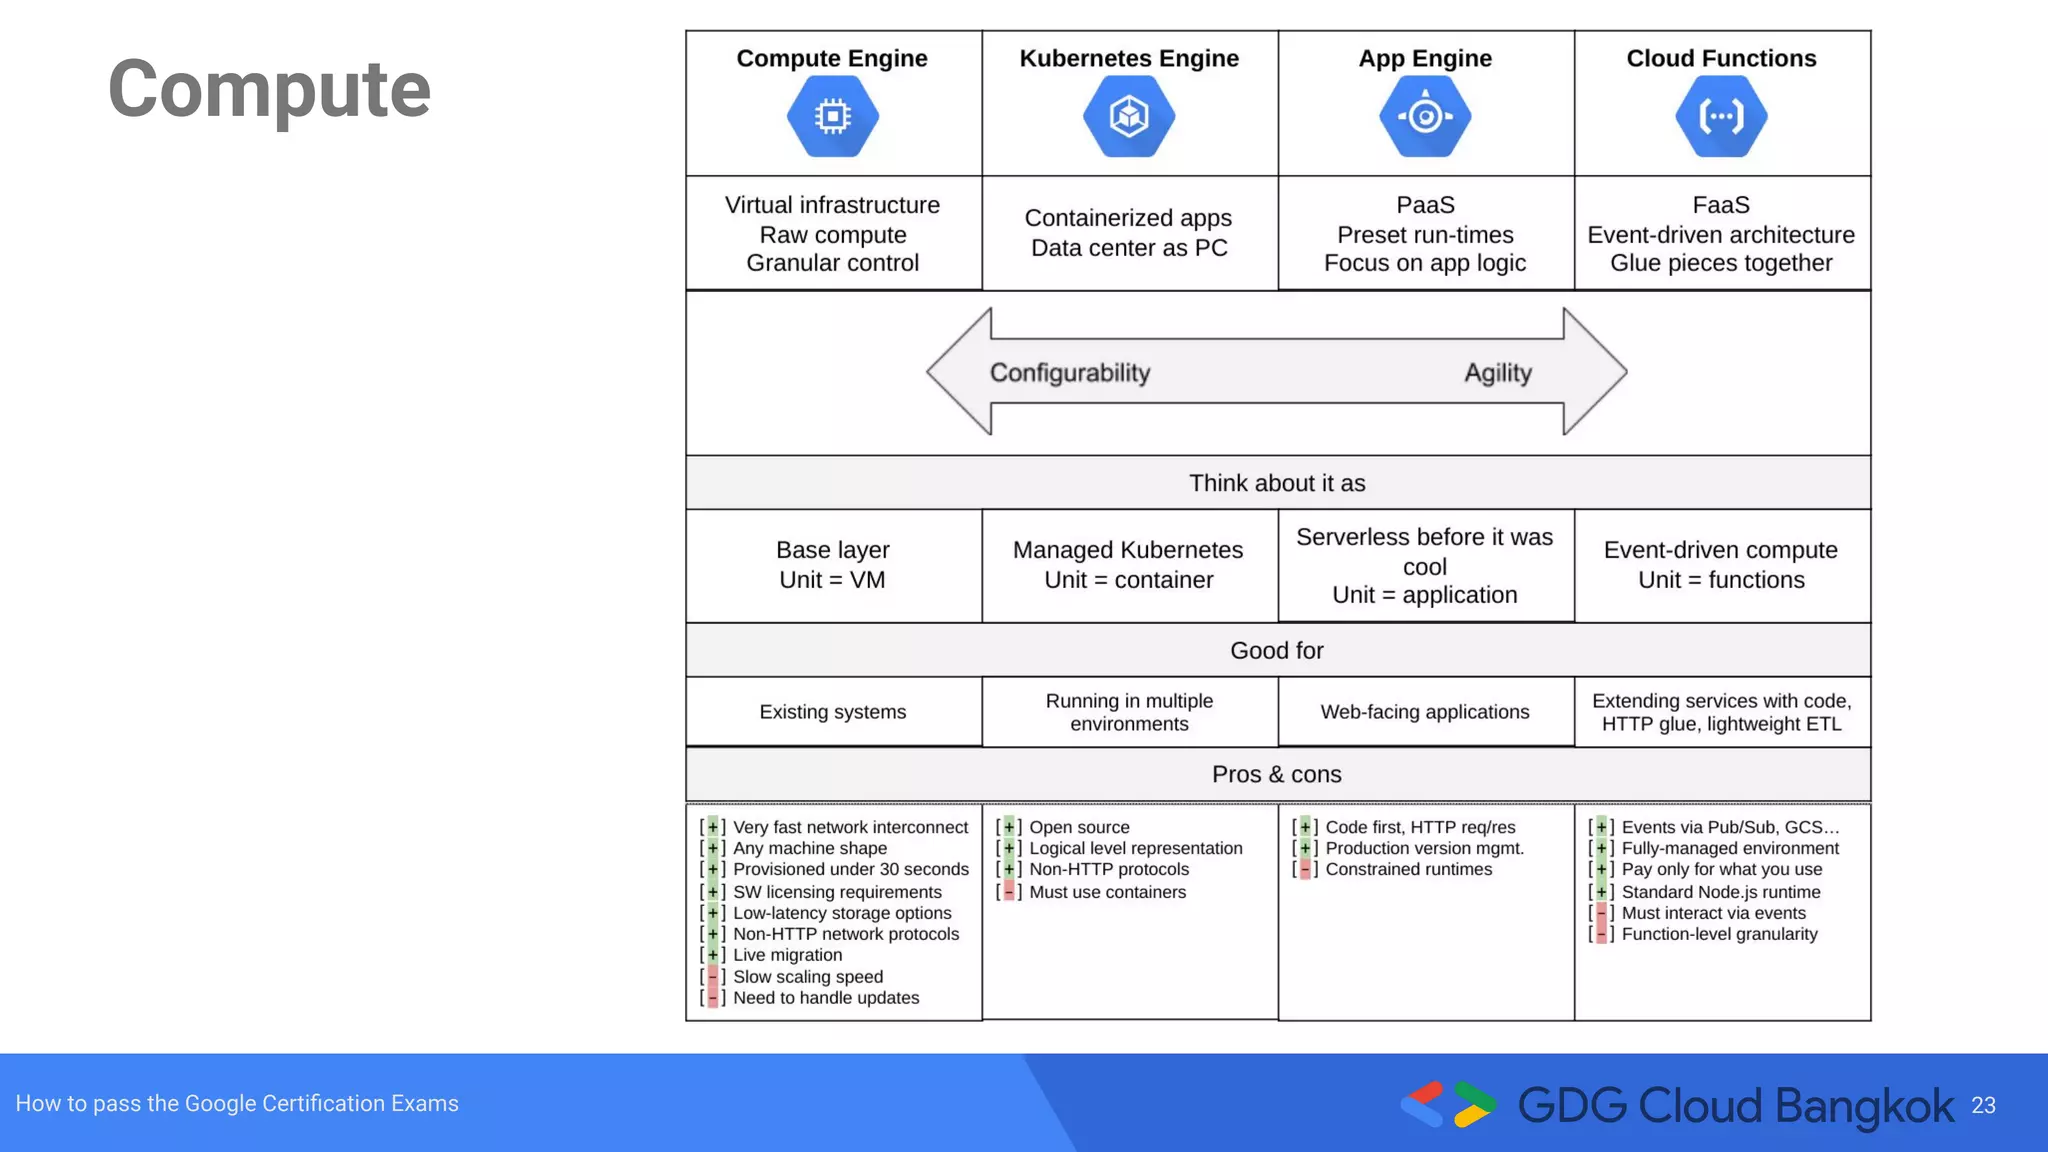Click the Good for section header
Image resolution: width=2048 pixels, height=1152 pixels.
tap(1277, 651)
